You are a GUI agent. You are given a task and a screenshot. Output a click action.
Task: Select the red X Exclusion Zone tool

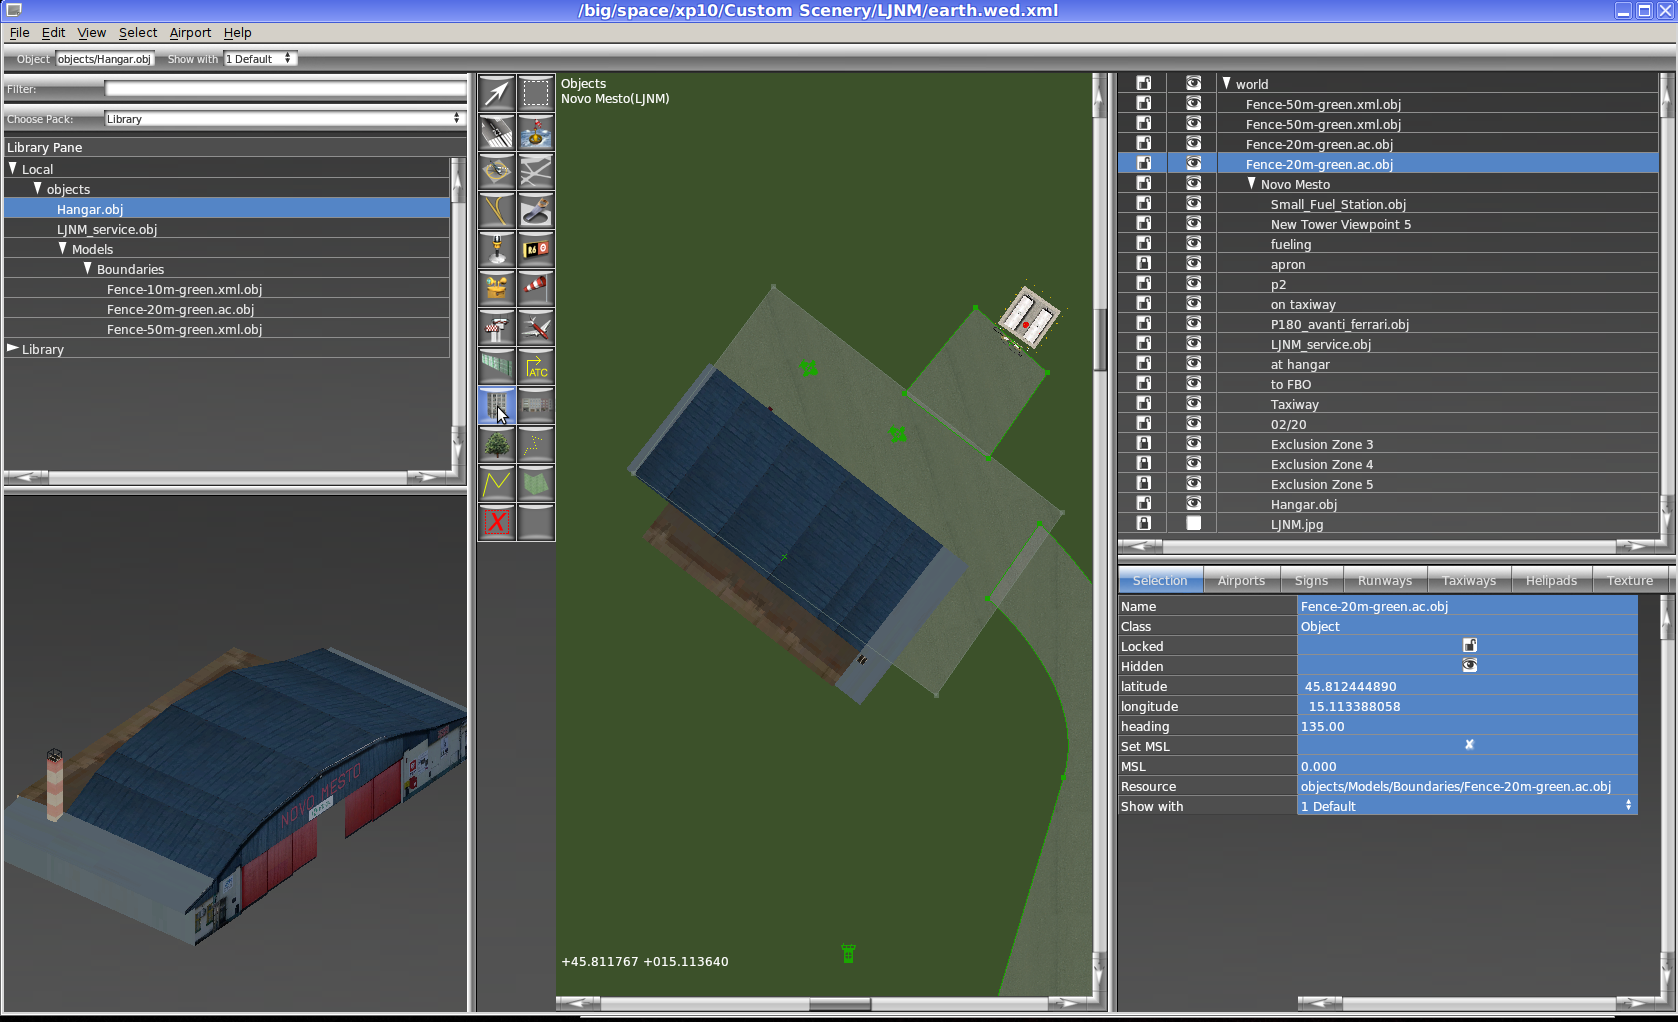click(497, 522)
